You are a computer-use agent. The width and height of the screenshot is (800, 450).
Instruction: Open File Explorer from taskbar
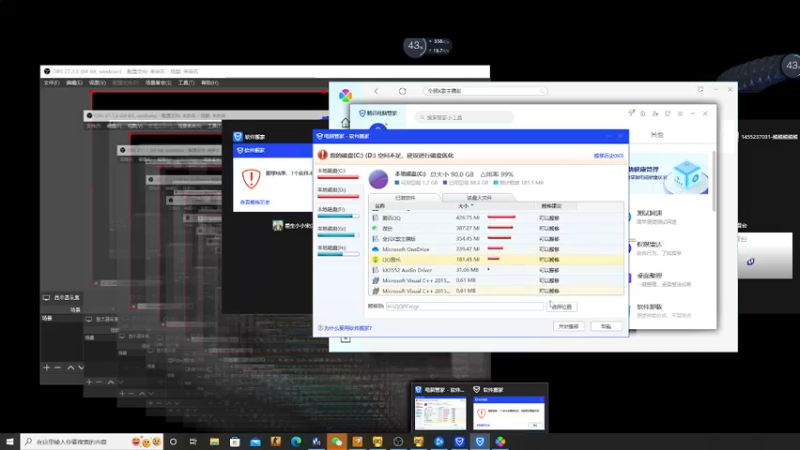click(x=214, y=441)
